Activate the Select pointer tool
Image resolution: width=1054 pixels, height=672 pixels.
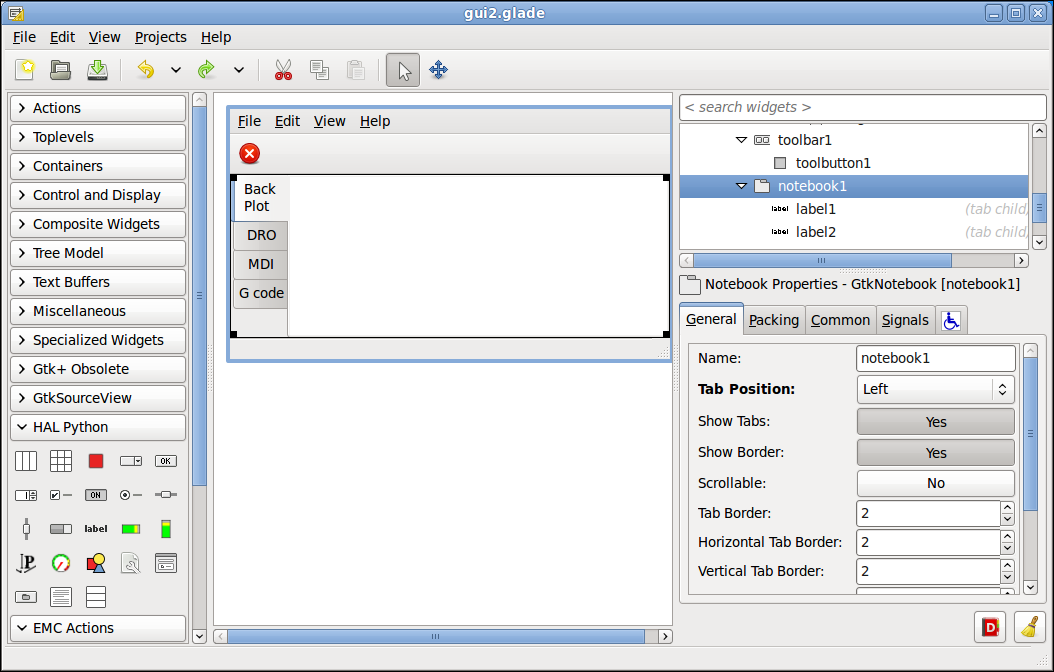(403, 70)
